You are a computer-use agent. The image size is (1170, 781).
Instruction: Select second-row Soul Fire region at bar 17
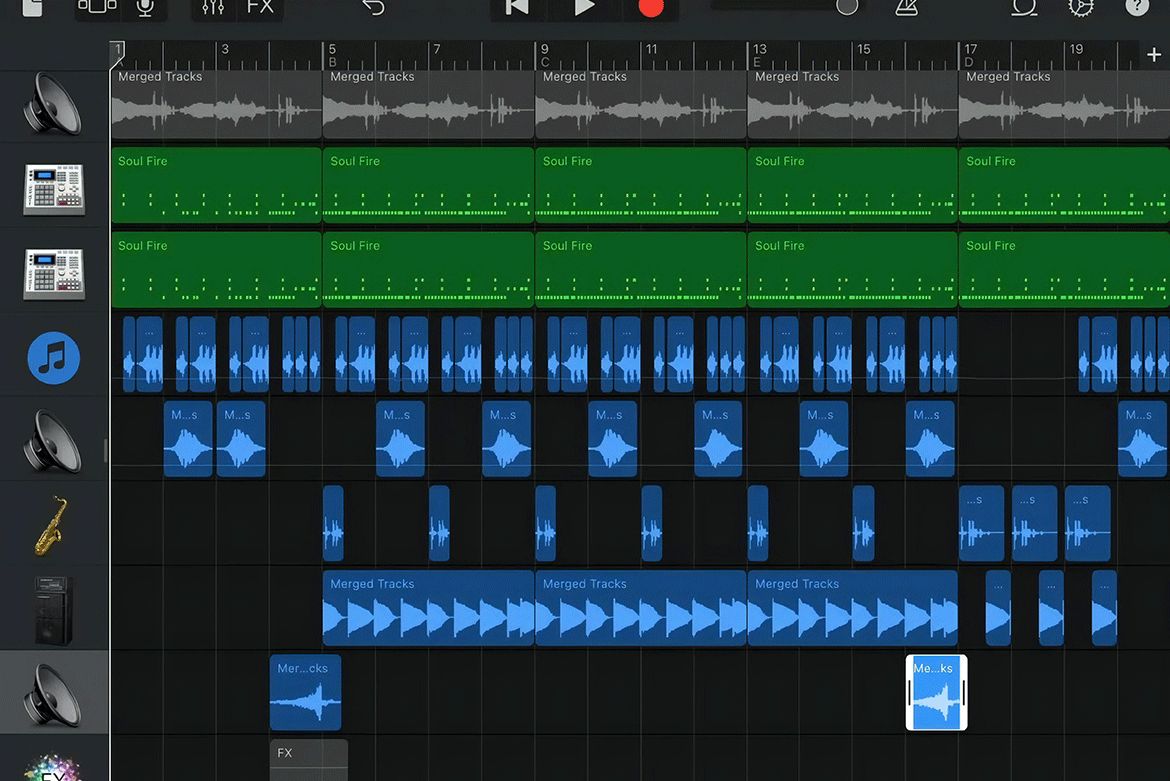click(x=1064, y=269)
